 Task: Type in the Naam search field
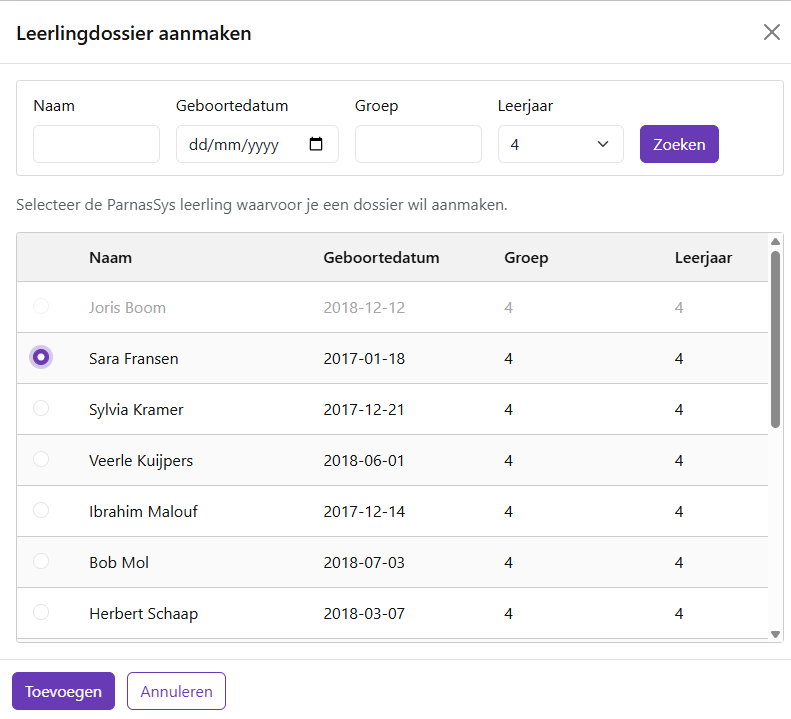96,144
